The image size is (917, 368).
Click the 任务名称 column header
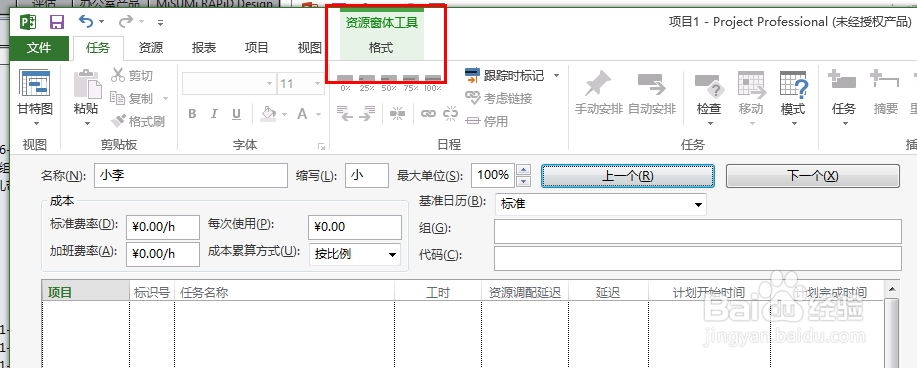coord(284,292)
